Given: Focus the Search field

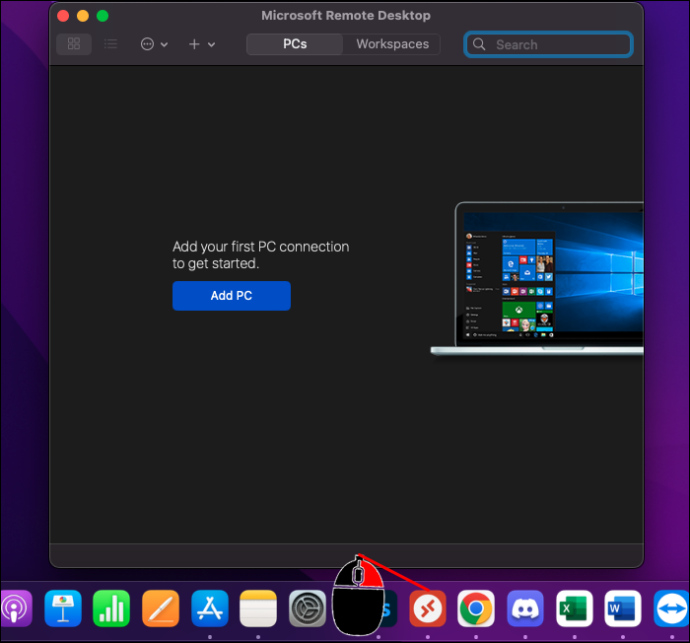Looking at the screenshot, I should (548, 44).
